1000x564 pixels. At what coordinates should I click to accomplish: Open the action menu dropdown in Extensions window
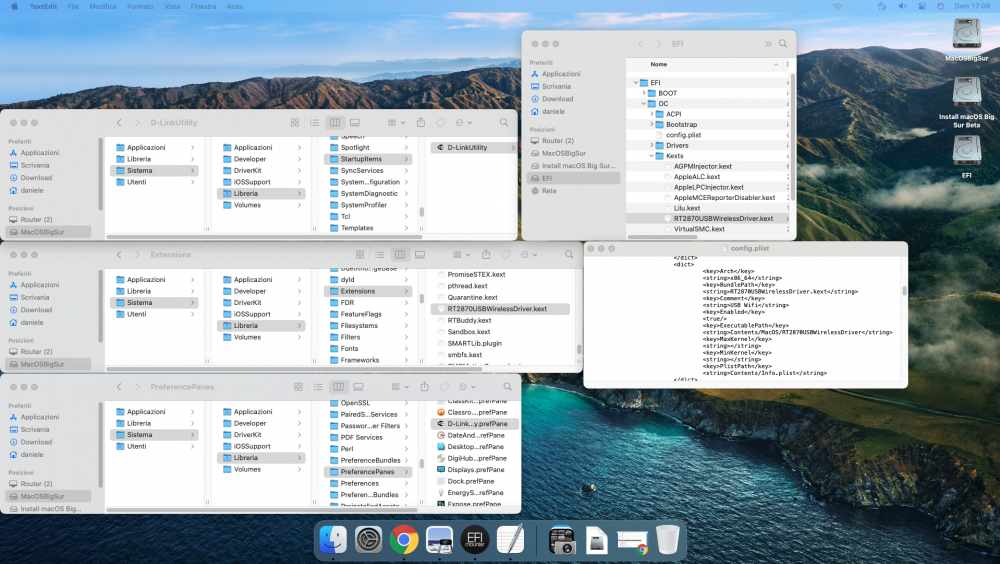(529, 255)
